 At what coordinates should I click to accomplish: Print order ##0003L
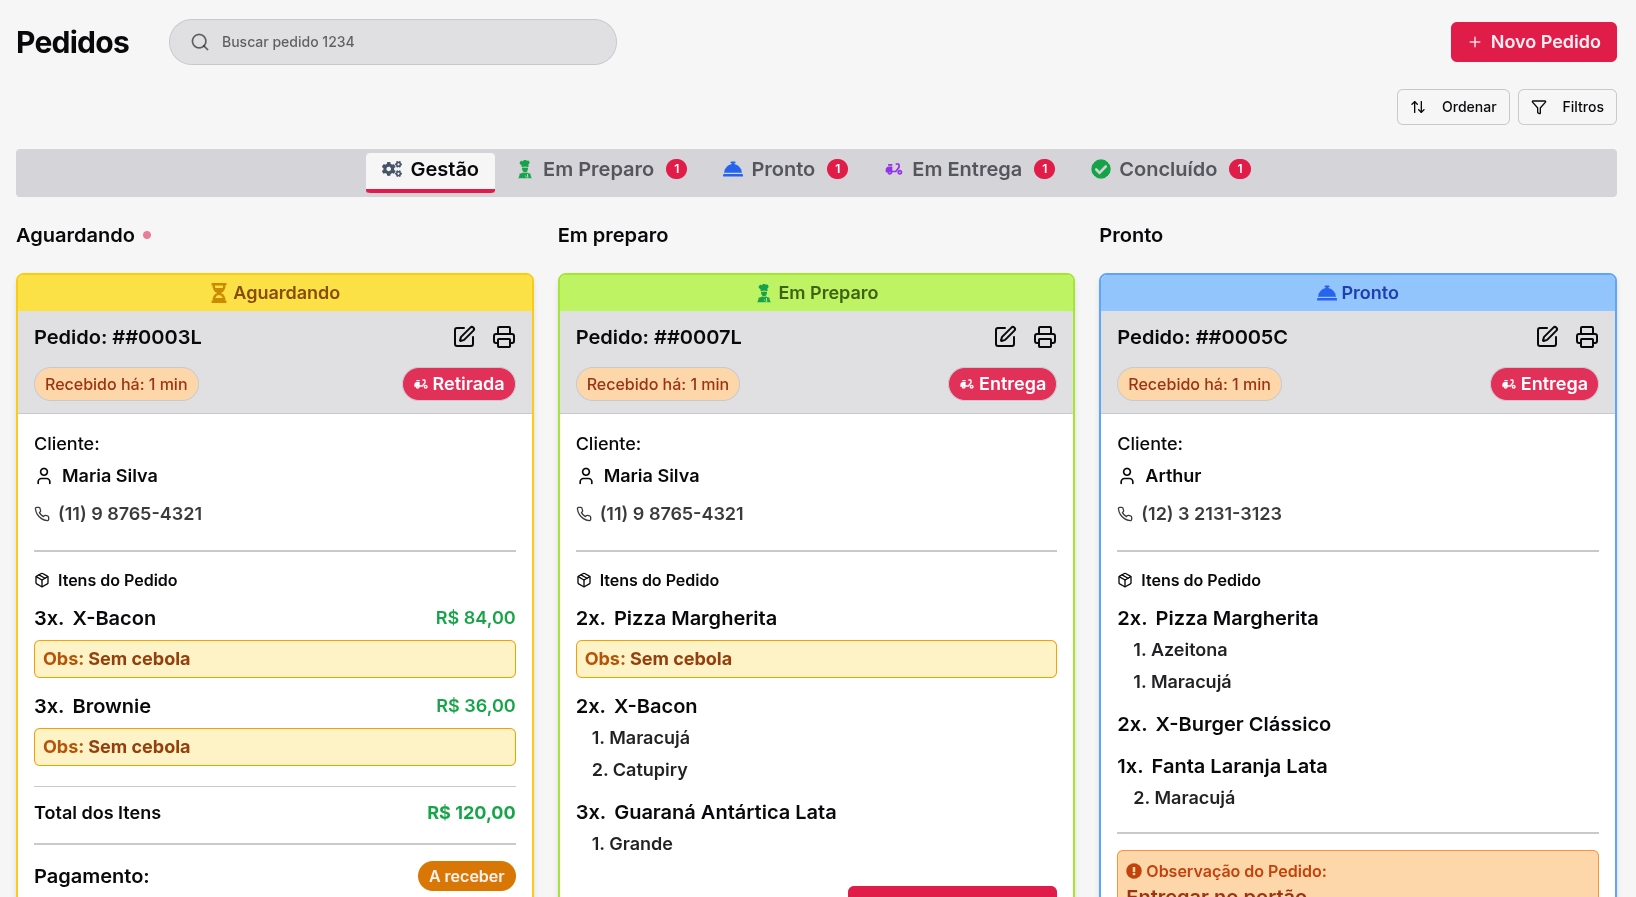pyautogui.click(x=504, y=337)
